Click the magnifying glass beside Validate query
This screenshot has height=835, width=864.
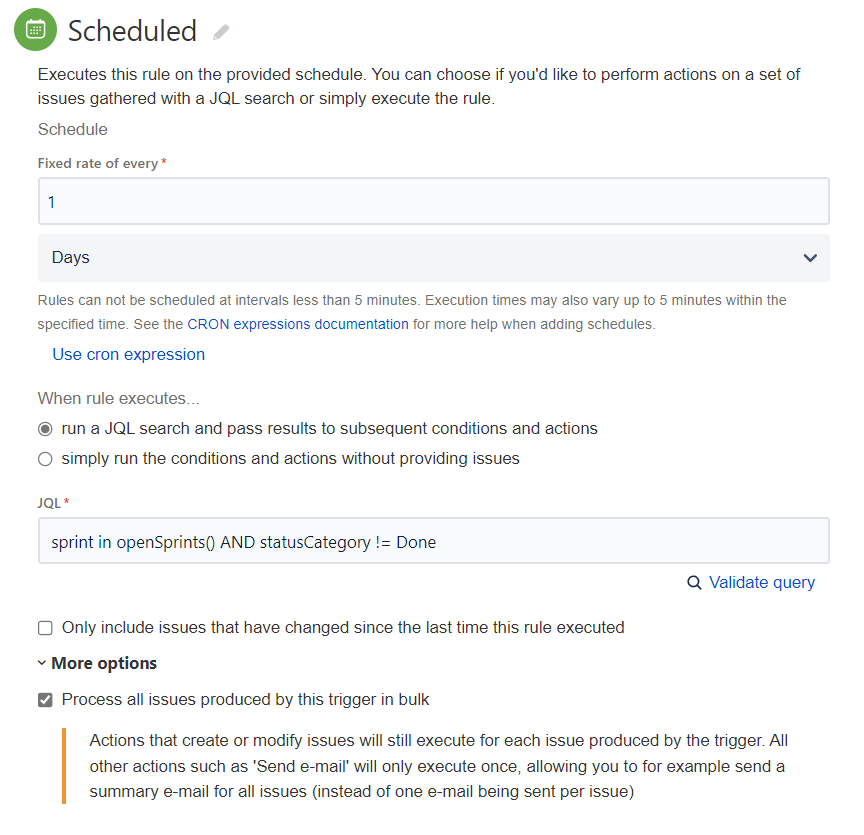click(x=695, y=582)
